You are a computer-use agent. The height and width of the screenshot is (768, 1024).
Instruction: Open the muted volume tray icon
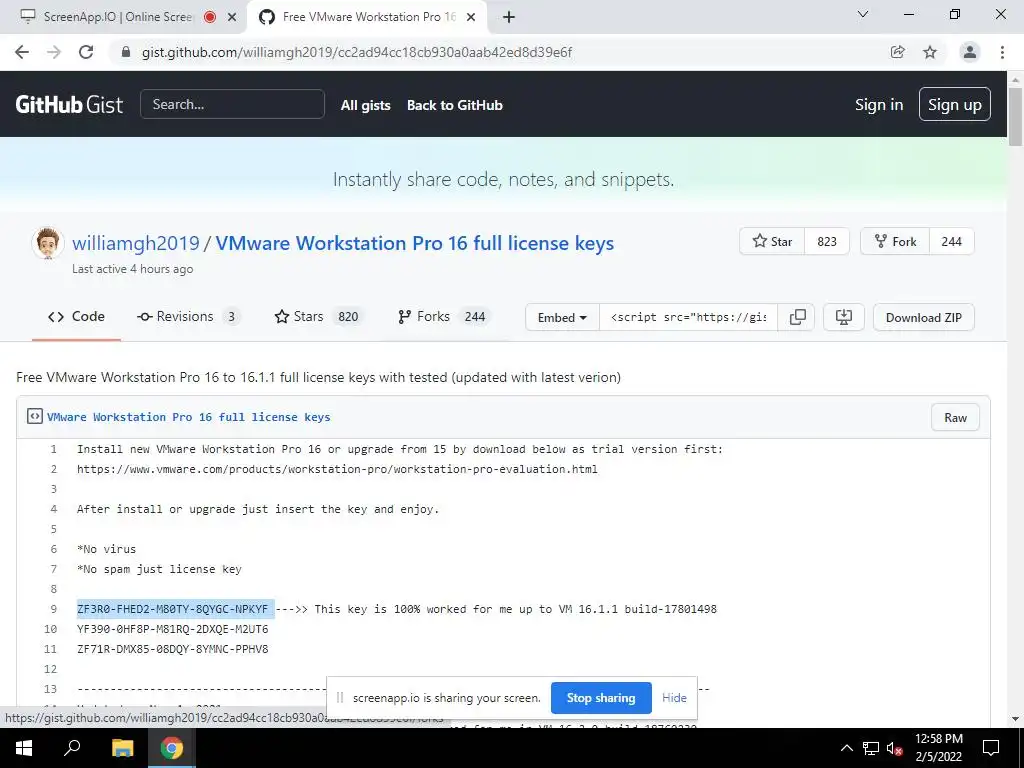pos(895,748)
